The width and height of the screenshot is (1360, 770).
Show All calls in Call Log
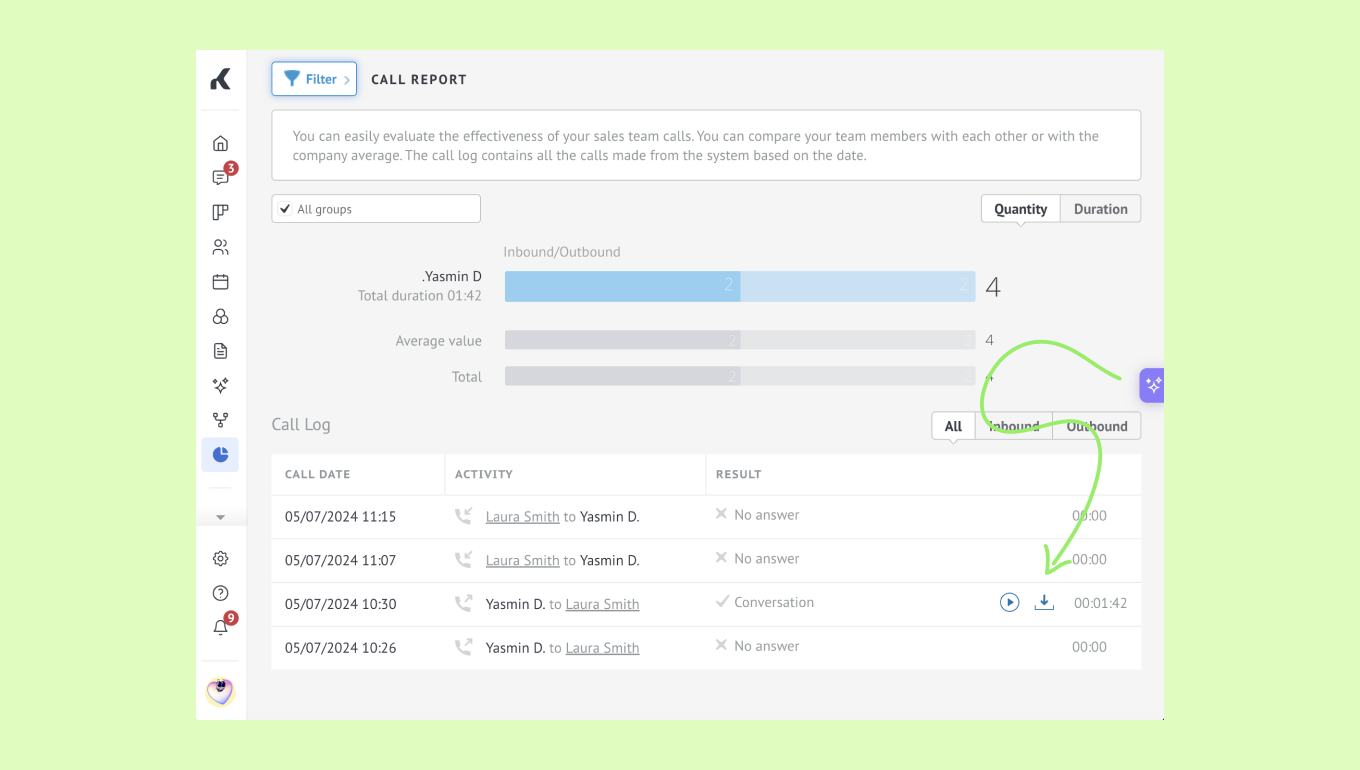pos(953,426)
